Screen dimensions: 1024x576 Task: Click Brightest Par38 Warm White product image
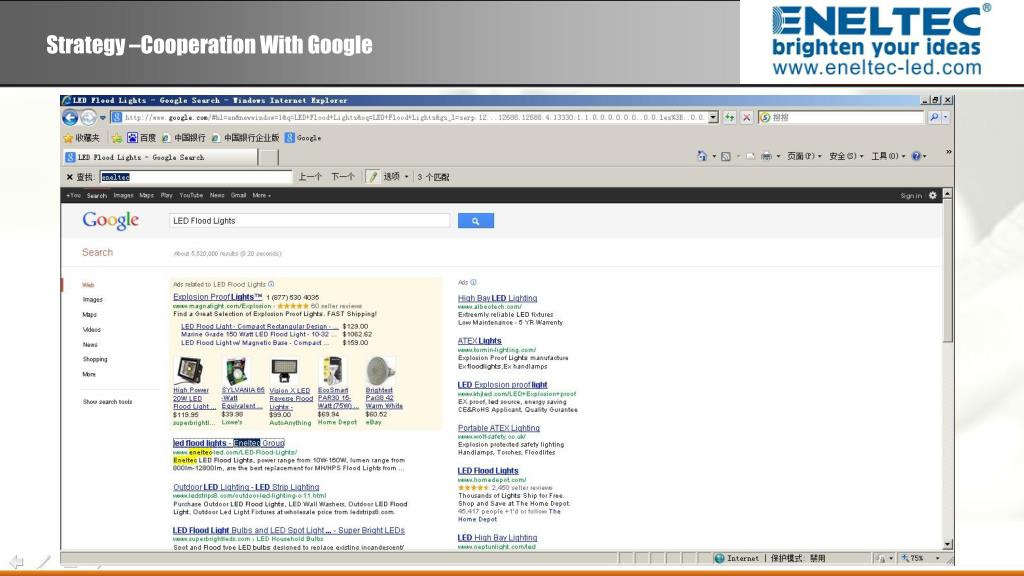[380, 370]
